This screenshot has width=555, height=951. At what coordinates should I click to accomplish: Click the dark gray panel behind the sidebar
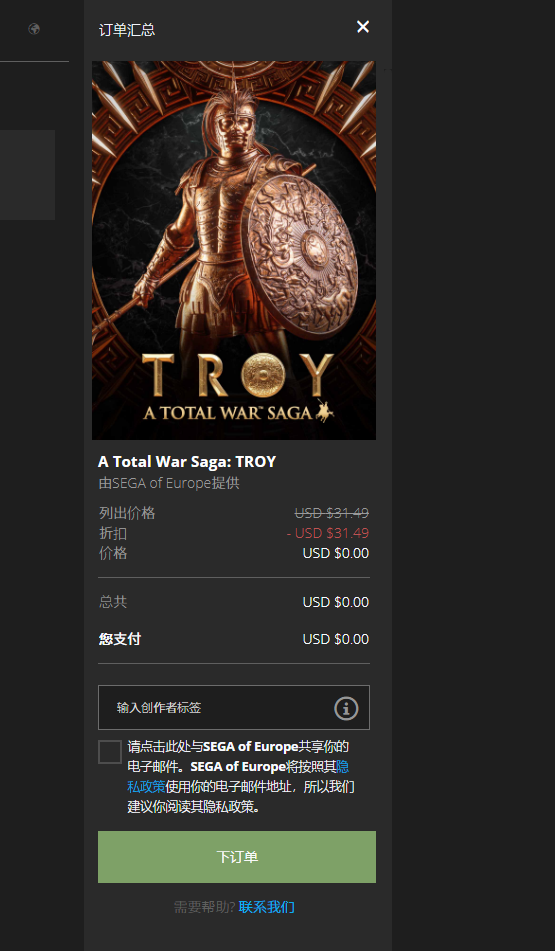tap(27, 175)
